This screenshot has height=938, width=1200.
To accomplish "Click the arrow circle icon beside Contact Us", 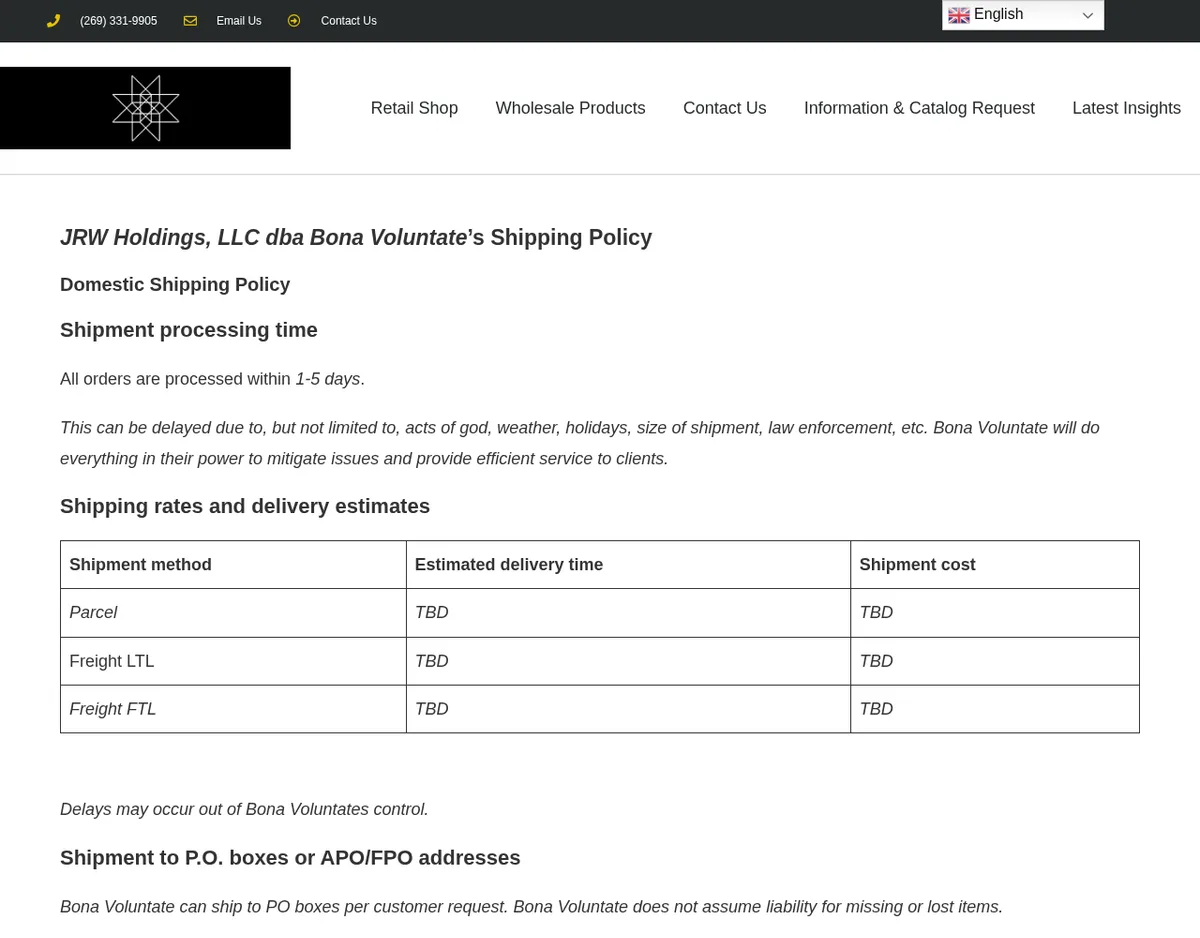I will tap(294, 21).
